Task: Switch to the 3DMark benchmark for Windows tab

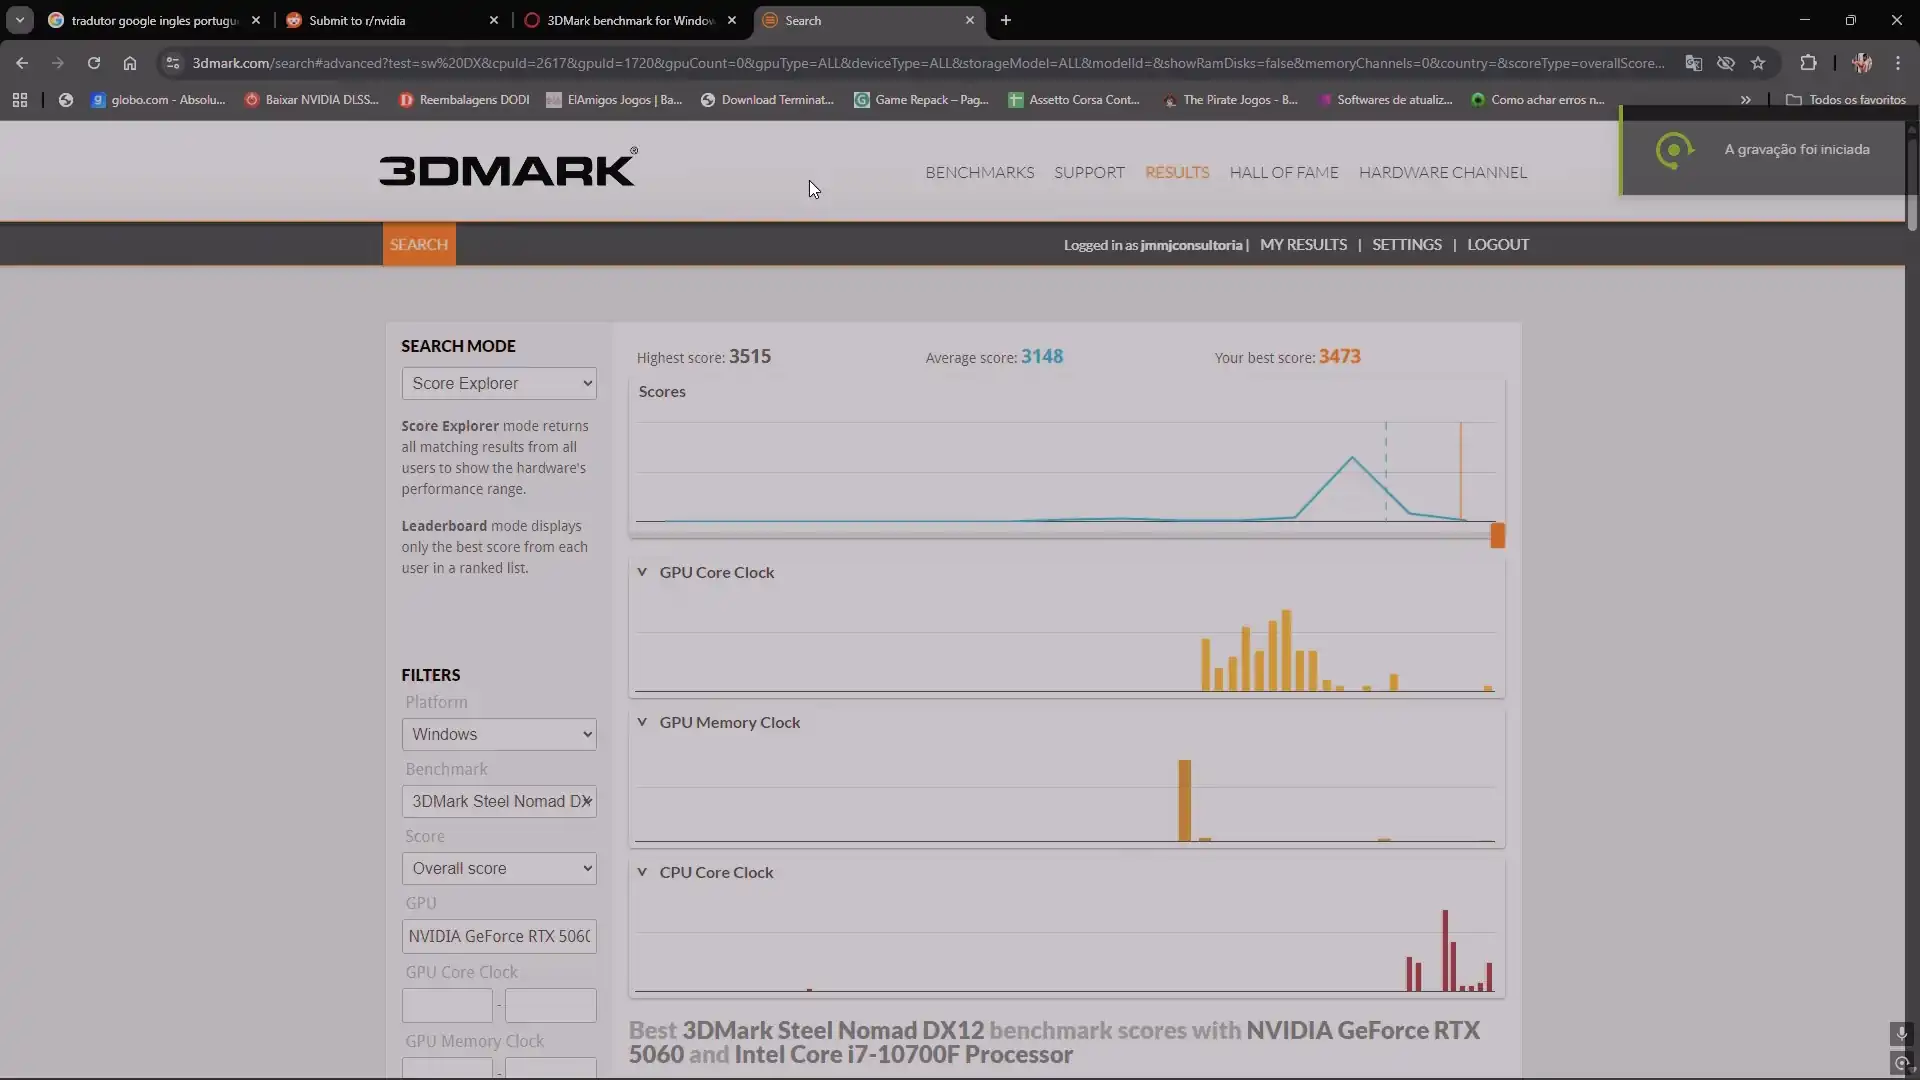Action: coord(630,20)
